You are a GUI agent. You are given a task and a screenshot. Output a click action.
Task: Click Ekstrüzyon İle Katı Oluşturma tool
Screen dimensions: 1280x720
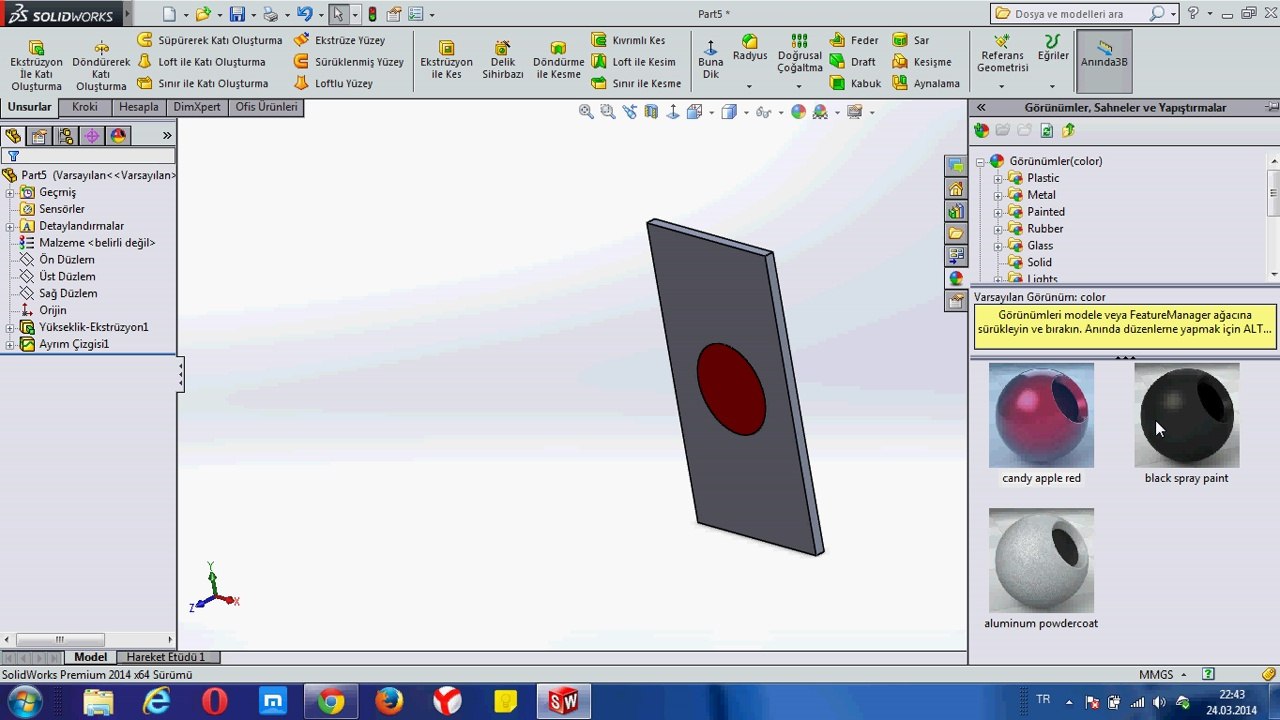[x=36, y=66]
